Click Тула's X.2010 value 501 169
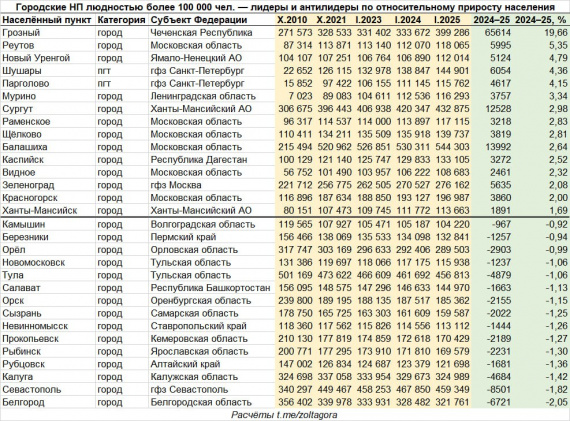The image size is (570, 421). pyautogui.click(x=295, y=275)
